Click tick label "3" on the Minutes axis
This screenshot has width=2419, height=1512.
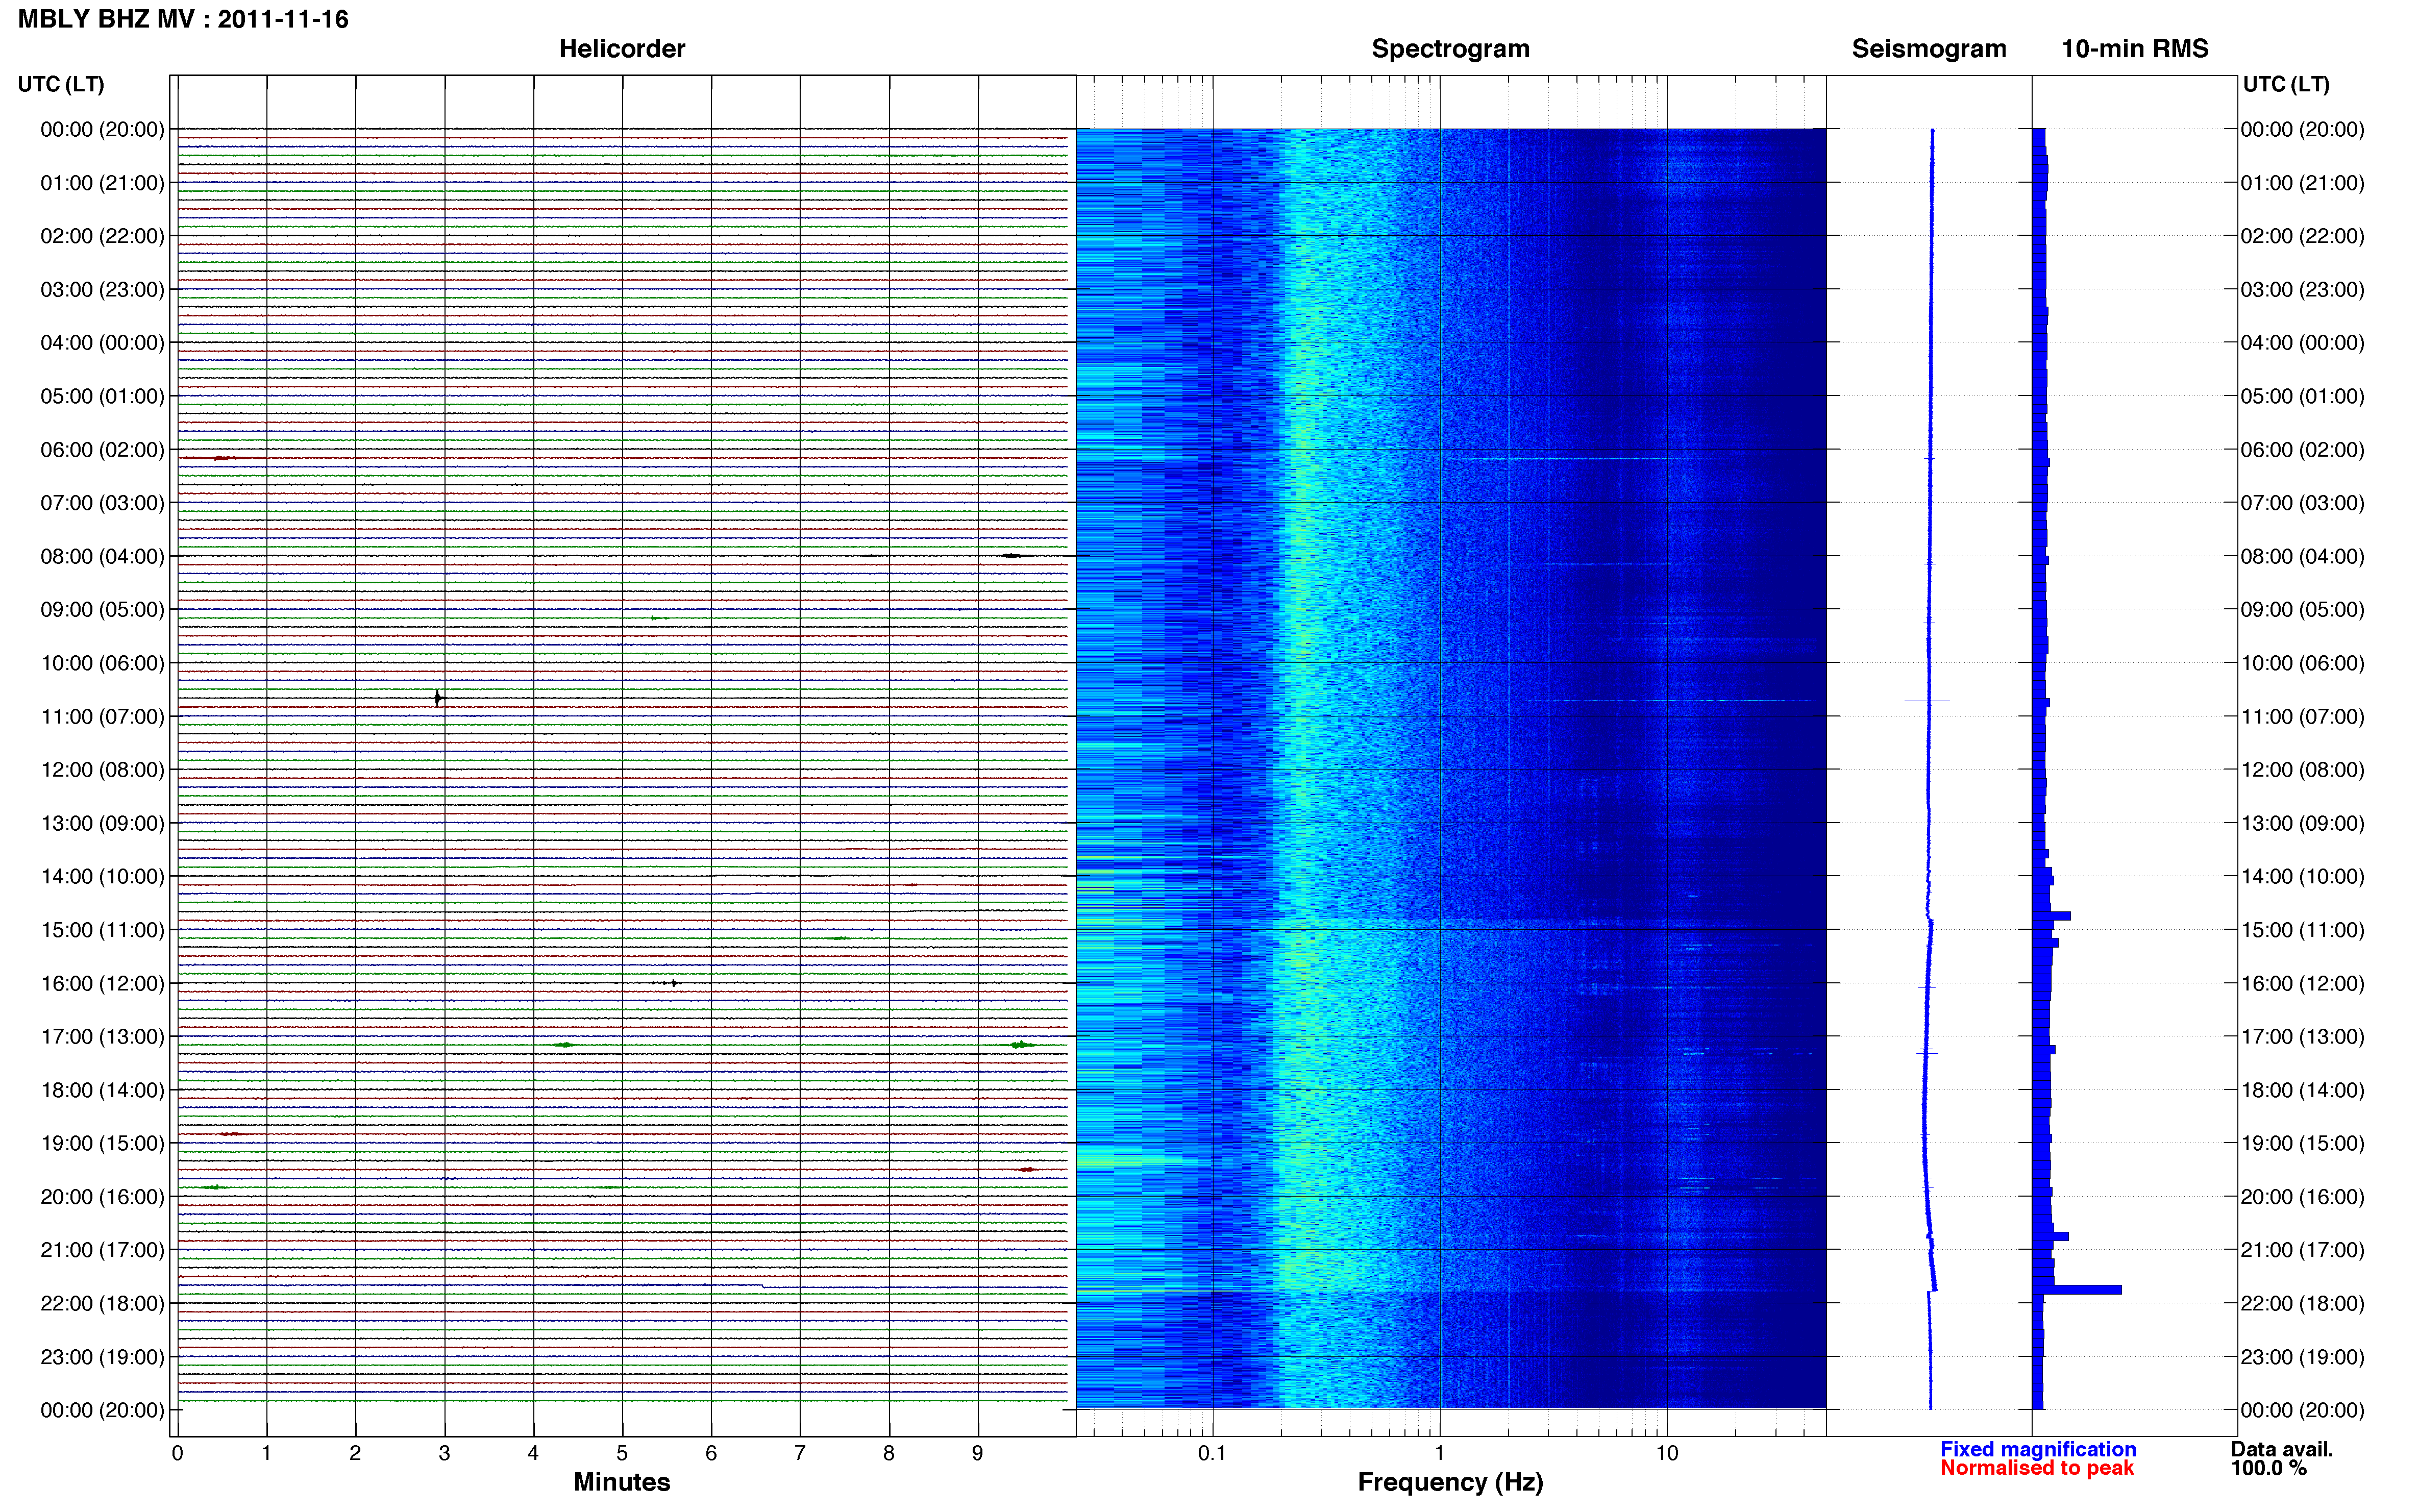click(444, 1453)
